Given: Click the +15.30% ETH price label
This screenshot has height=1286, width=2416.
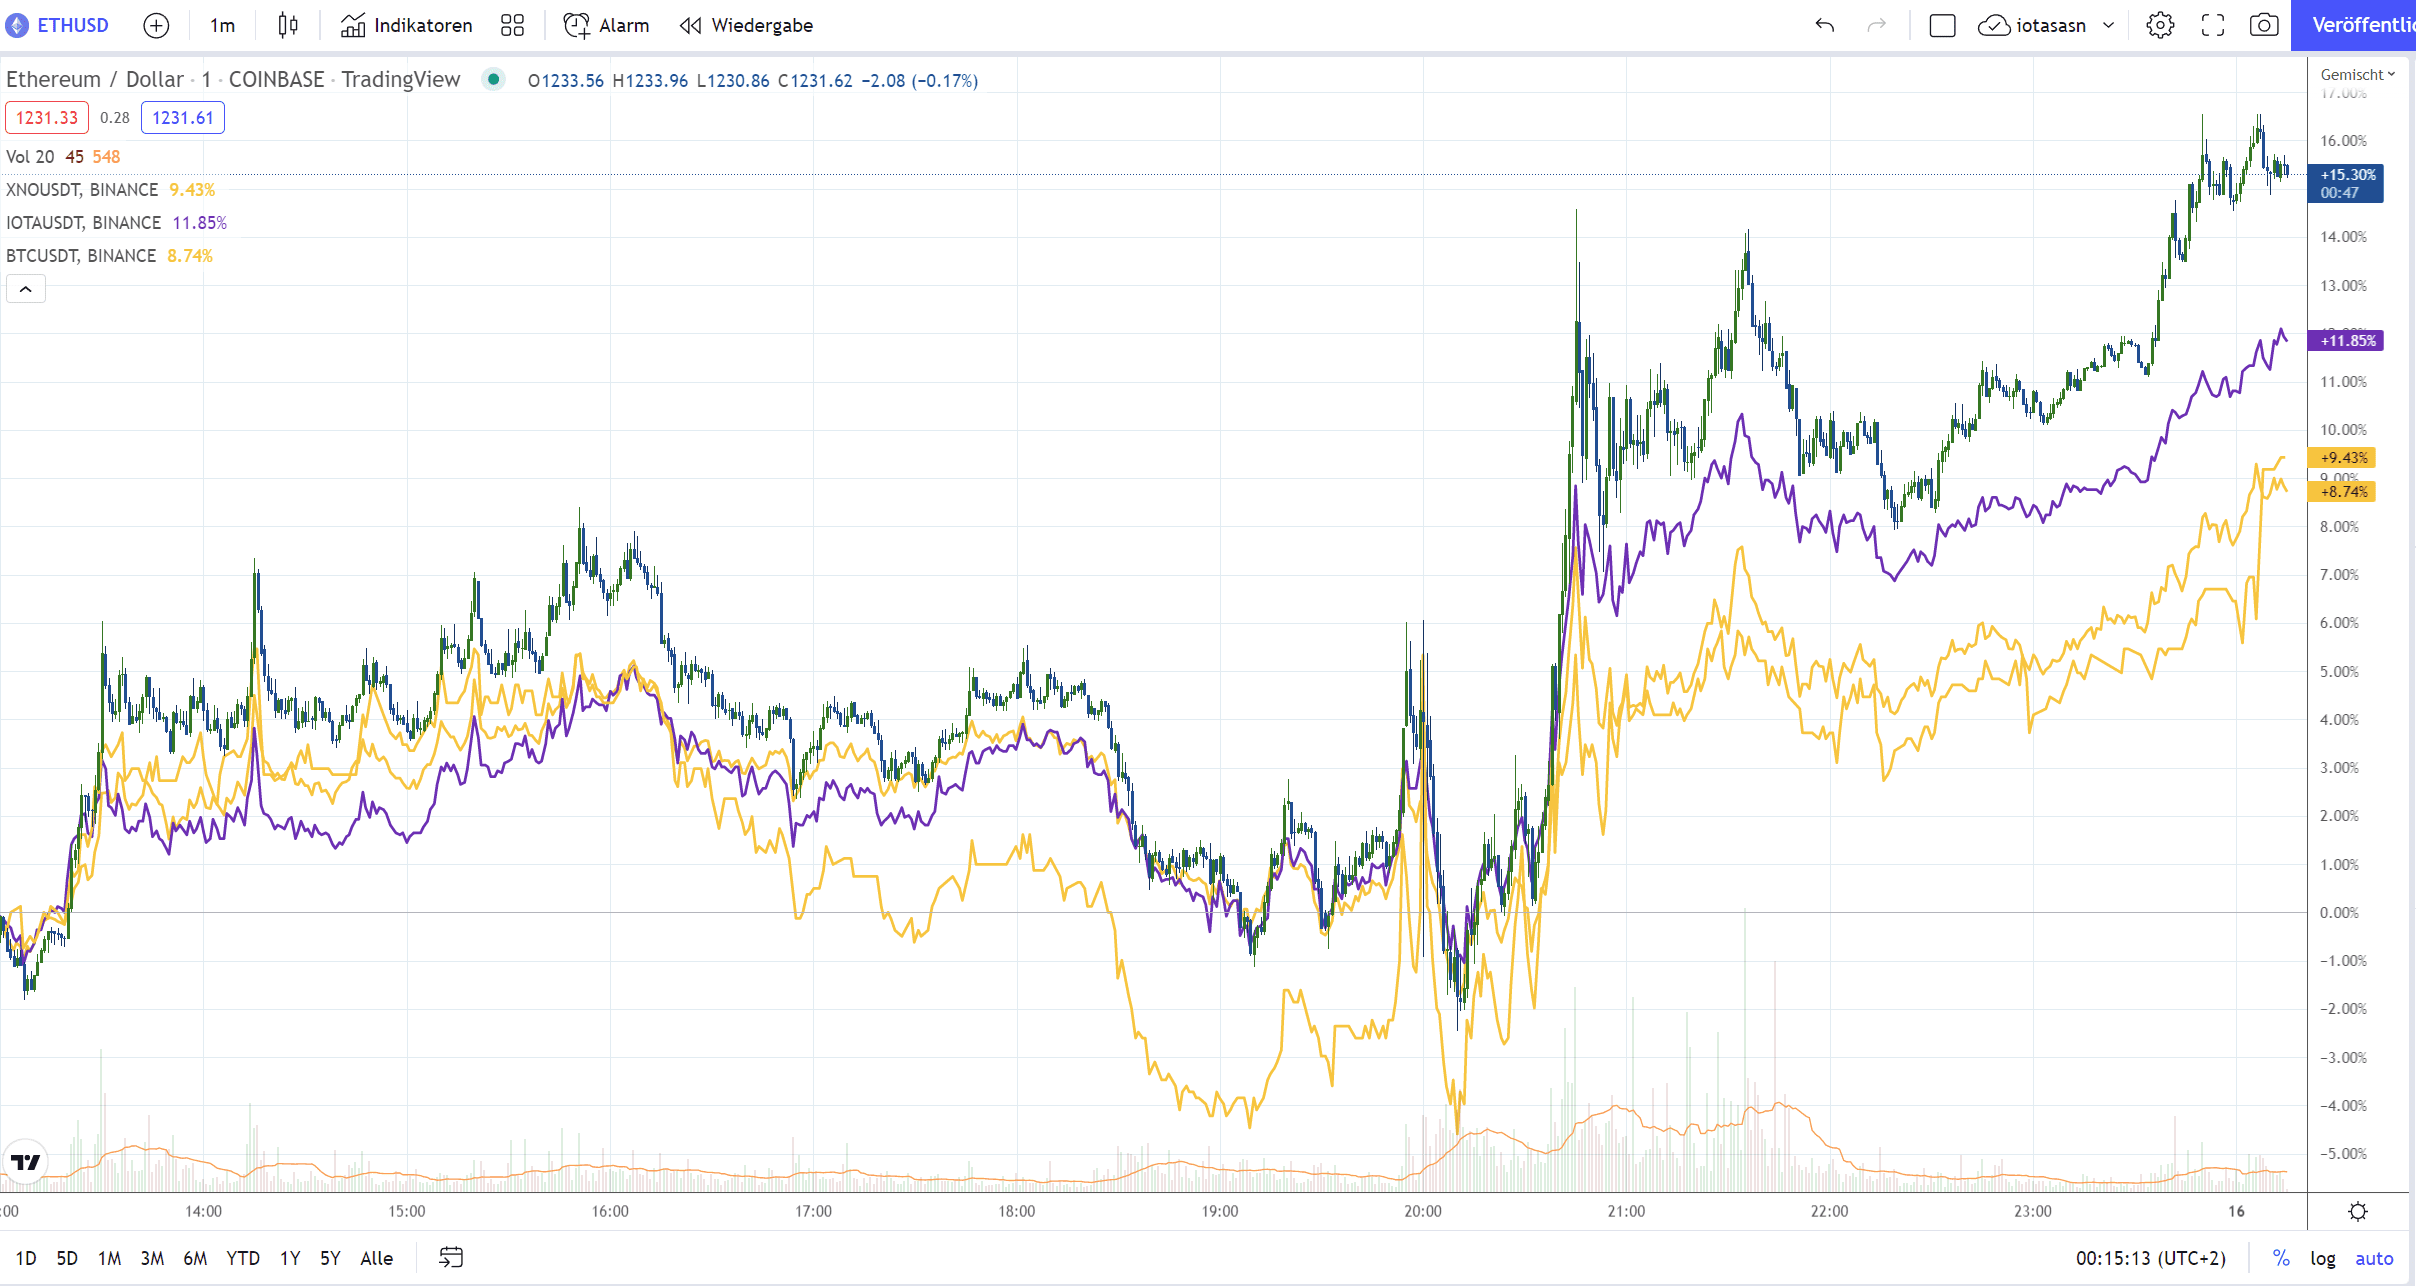Looking at the screenshot, I should pyautogui.click(x=2346, y=183).
